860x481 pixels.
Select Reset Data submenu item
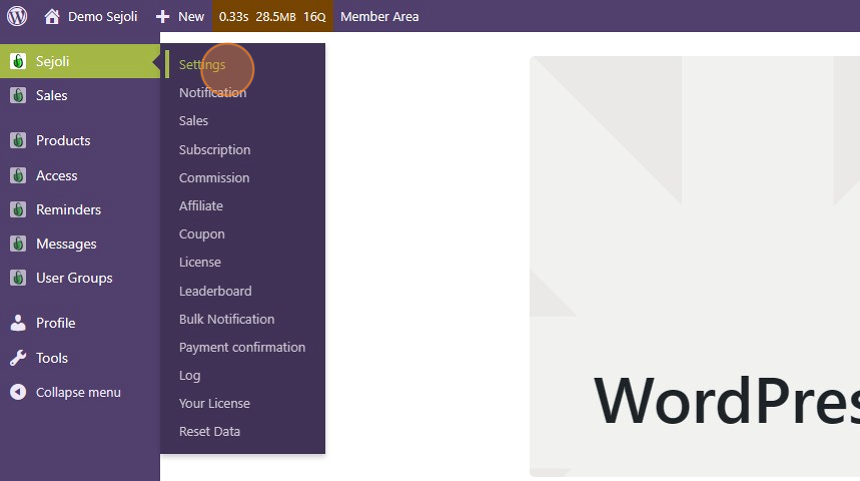click(x=209, y=432)
